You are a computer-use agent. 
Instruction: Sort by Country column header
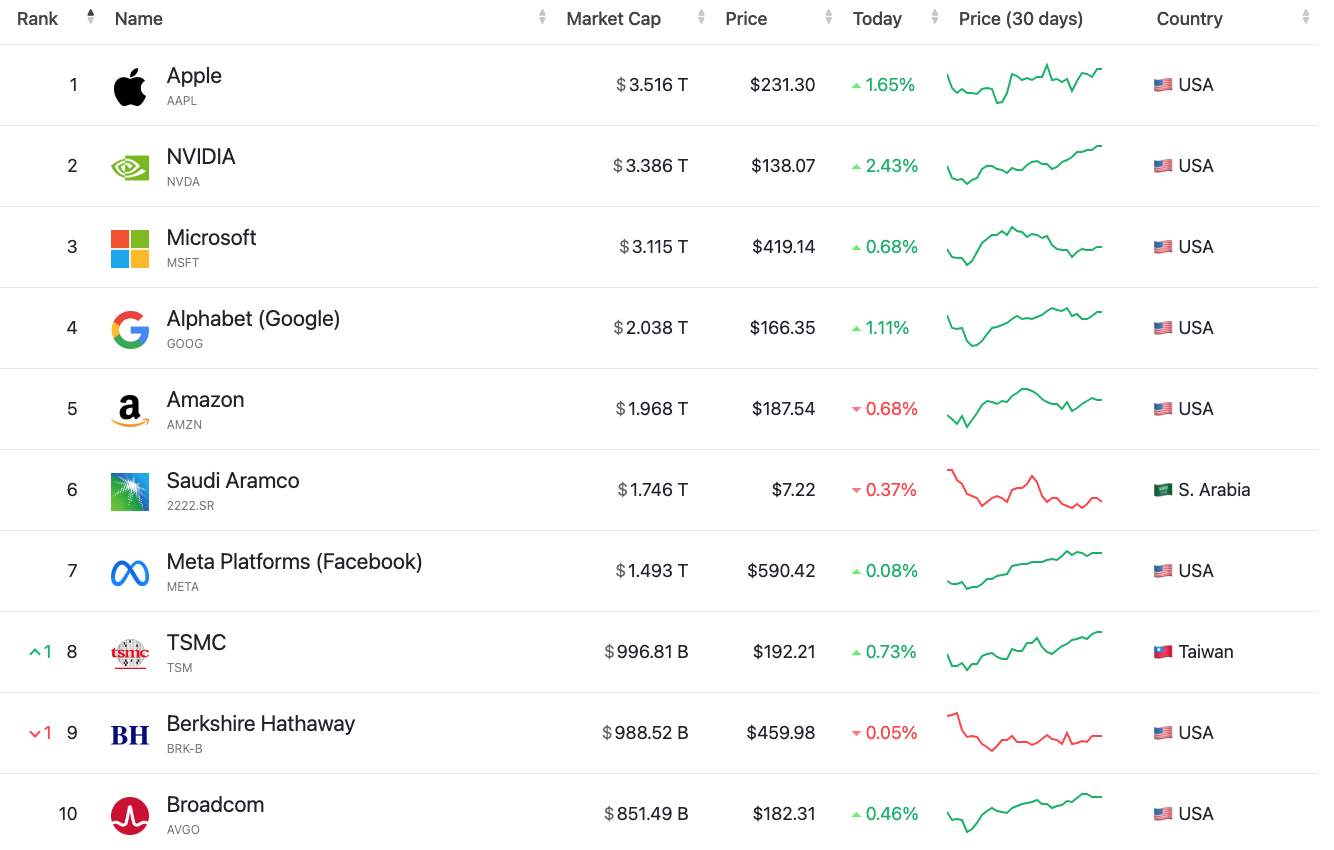pos(1189,19)
